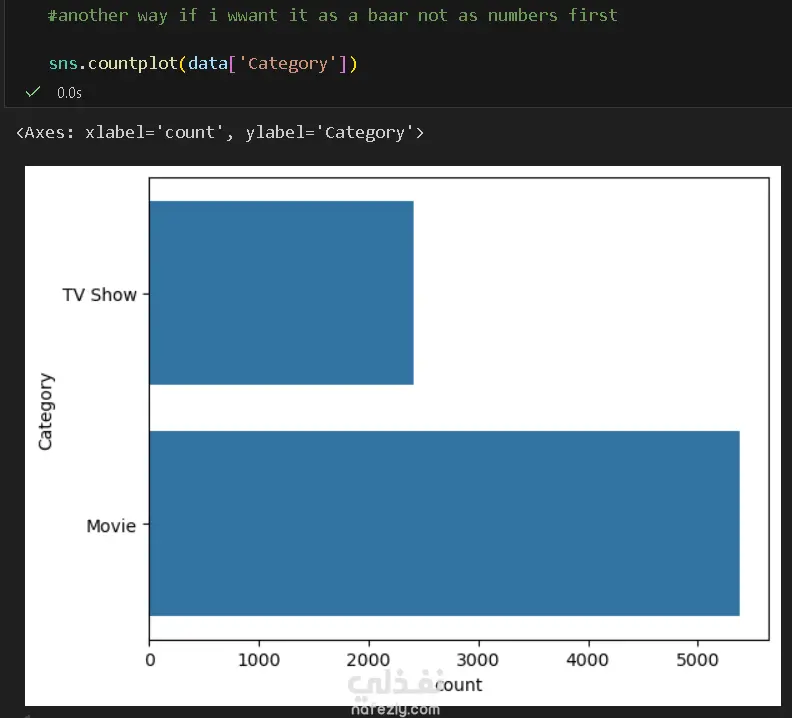Click the Arabic watermark logo
This screenshot has height=718, width=792.
(393, 690)
